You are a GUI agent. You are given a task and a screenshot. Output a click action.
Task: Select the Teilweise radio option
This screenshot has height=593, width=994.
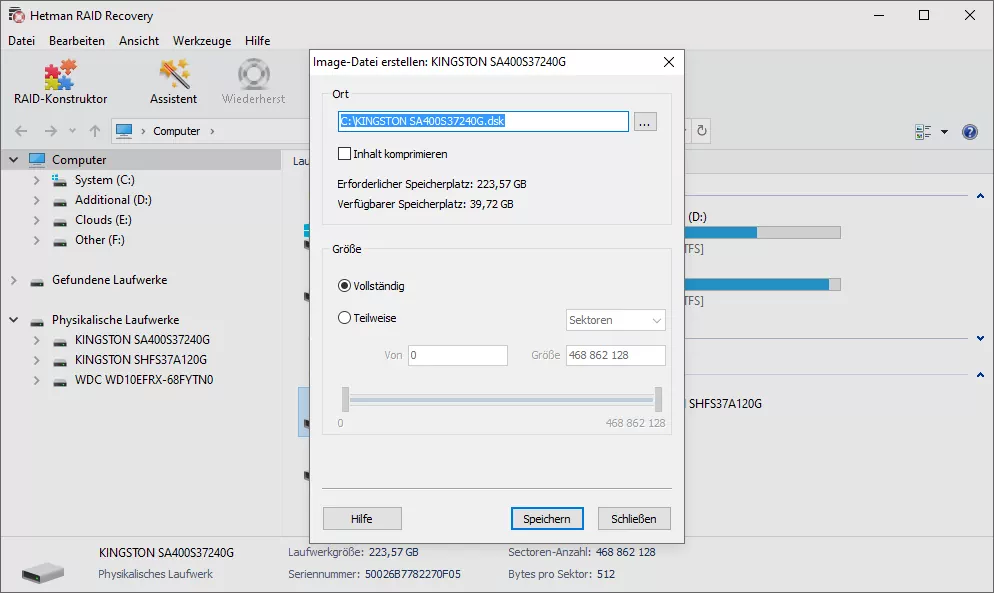point(344,318)
